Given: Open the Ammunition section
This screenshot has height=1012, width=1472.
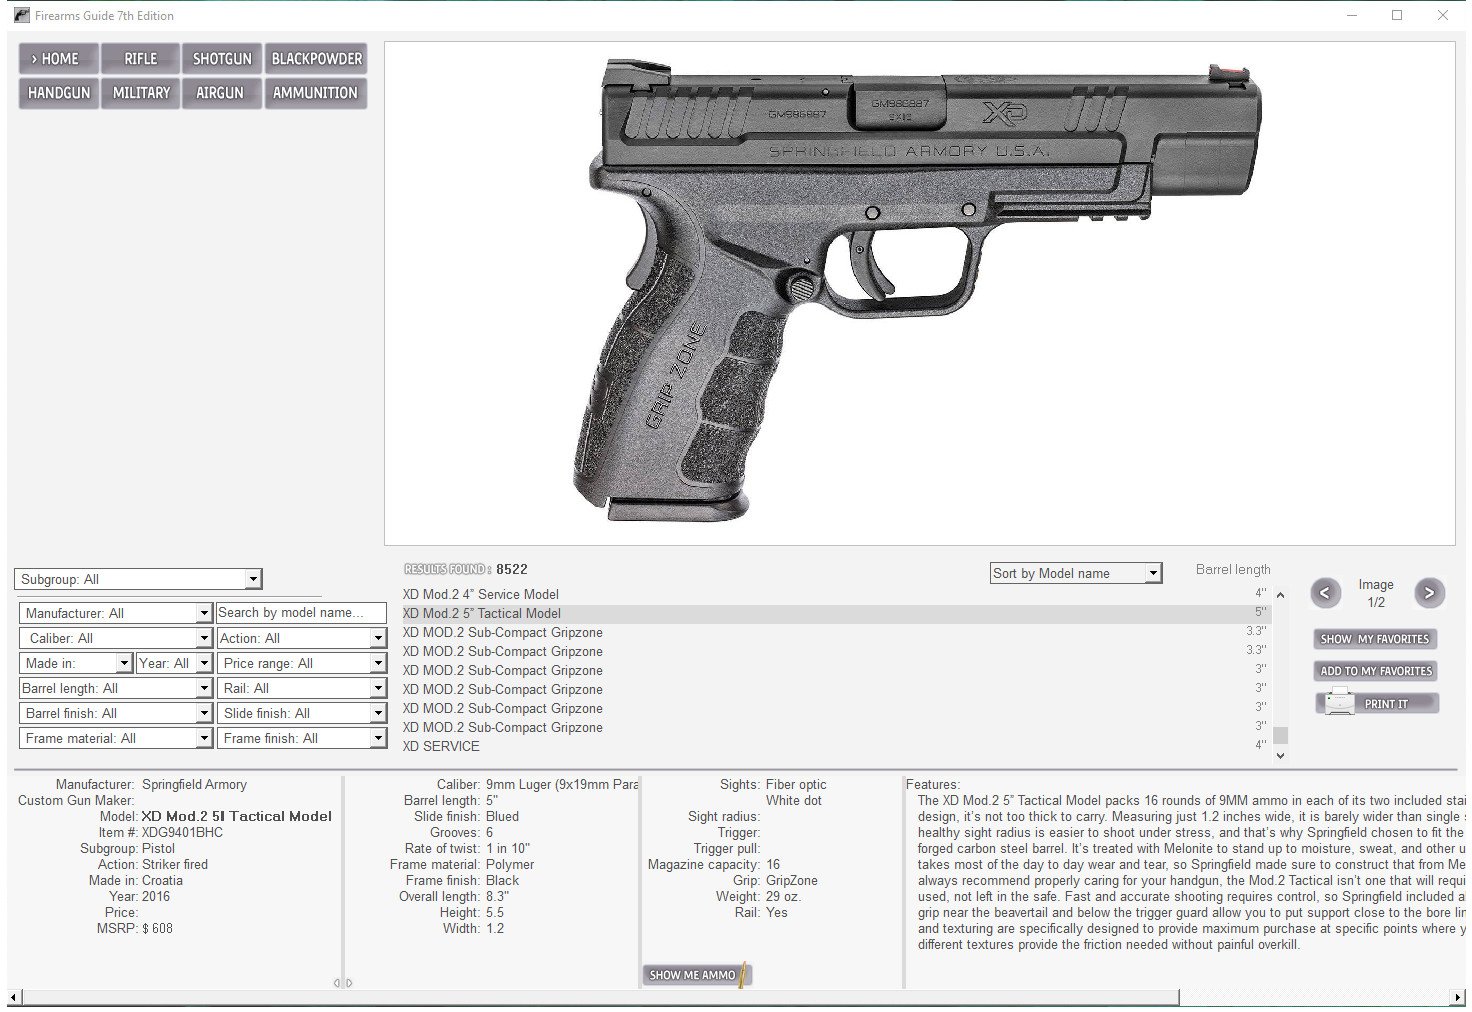Looking at the screenshot, I should pyautogui.click(x=315, y=93).
